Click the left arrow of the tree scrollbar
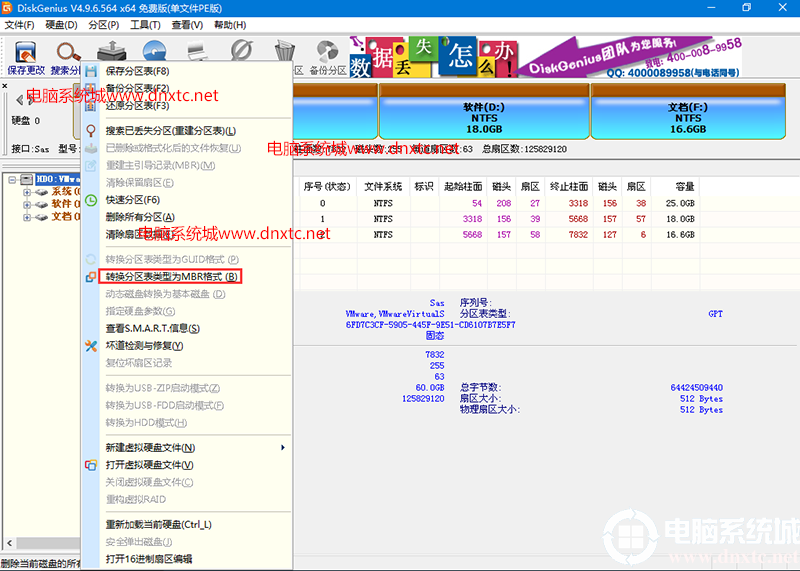This screenshot has height=571, width=800. tap(9, 543)
